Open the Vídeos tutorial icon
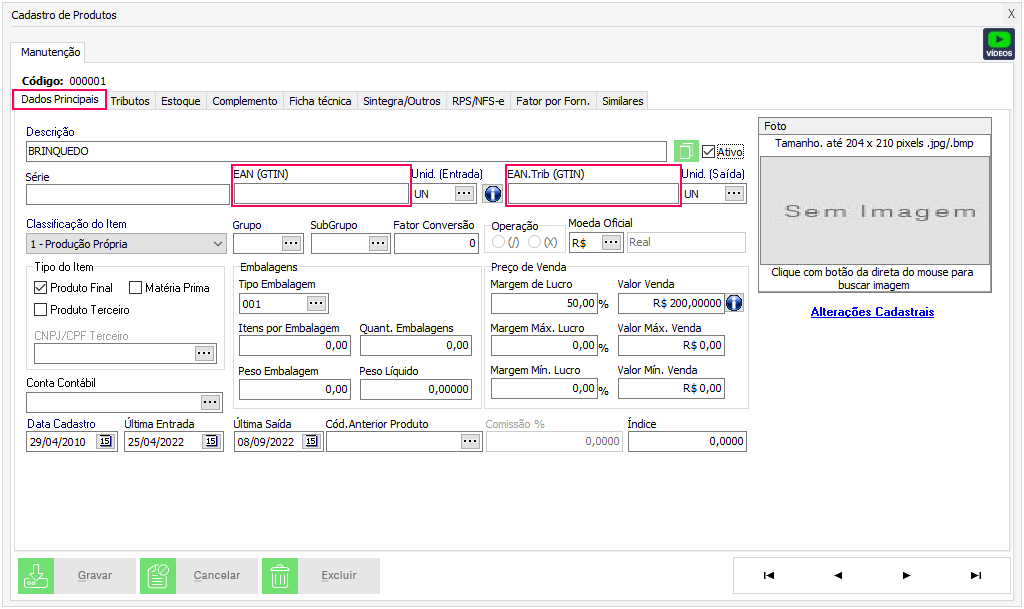 pos(998,44)
